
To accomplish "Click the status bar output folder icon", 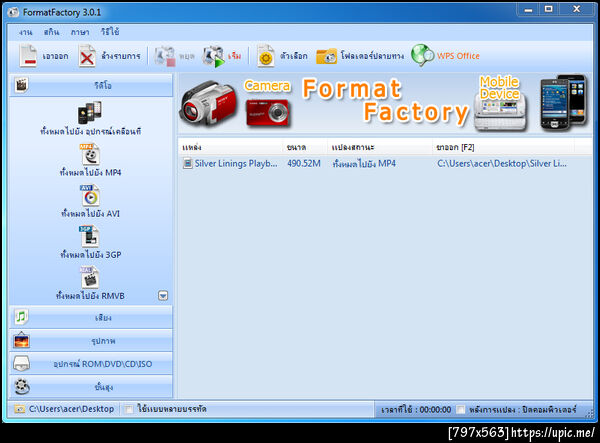I will (x=19, y=409).
